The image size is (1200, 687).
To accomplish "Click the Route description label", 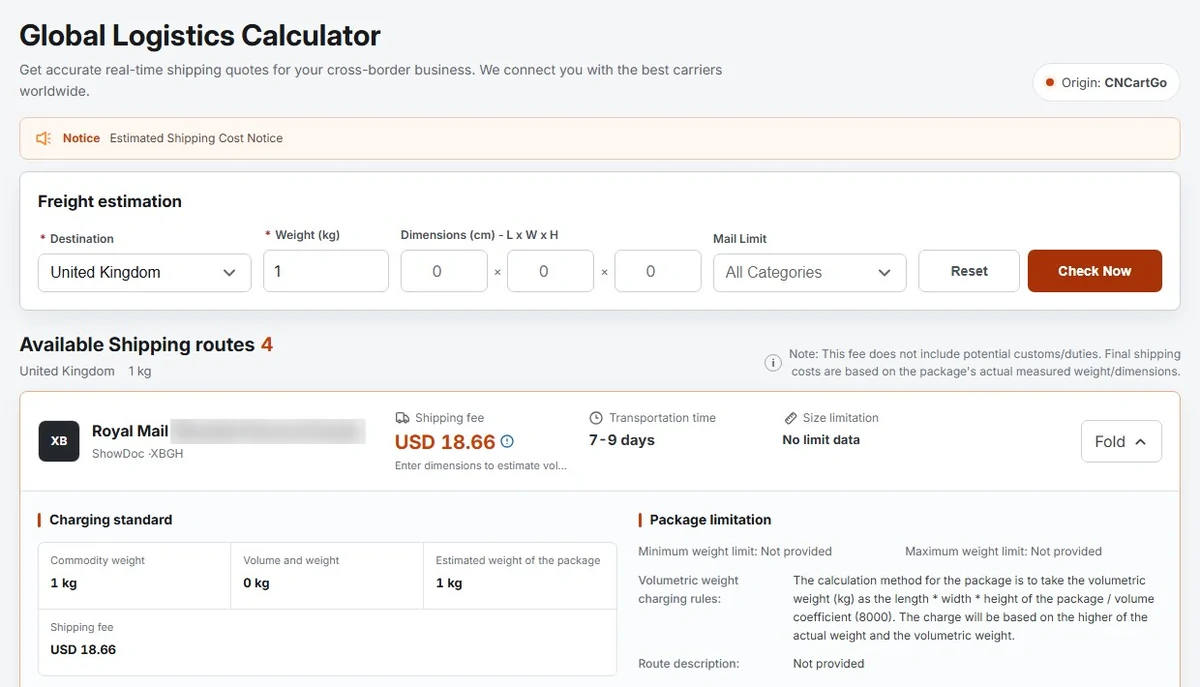I will point(689,663).
